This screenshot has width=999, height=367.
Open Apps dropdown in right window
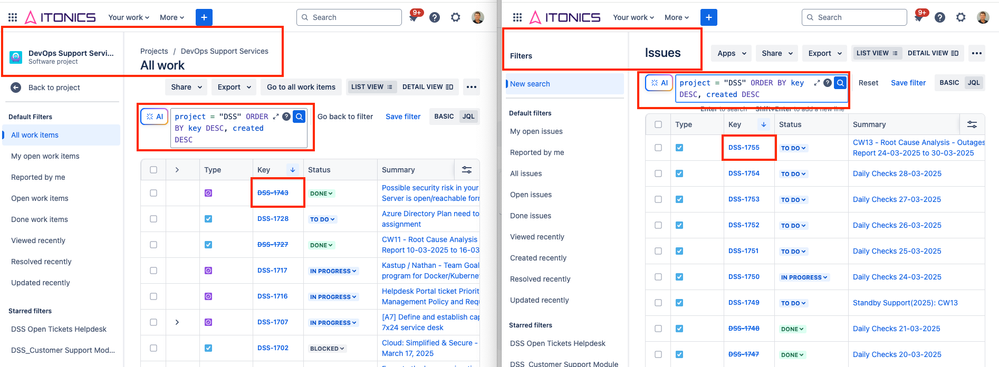[x=731, y=54]
